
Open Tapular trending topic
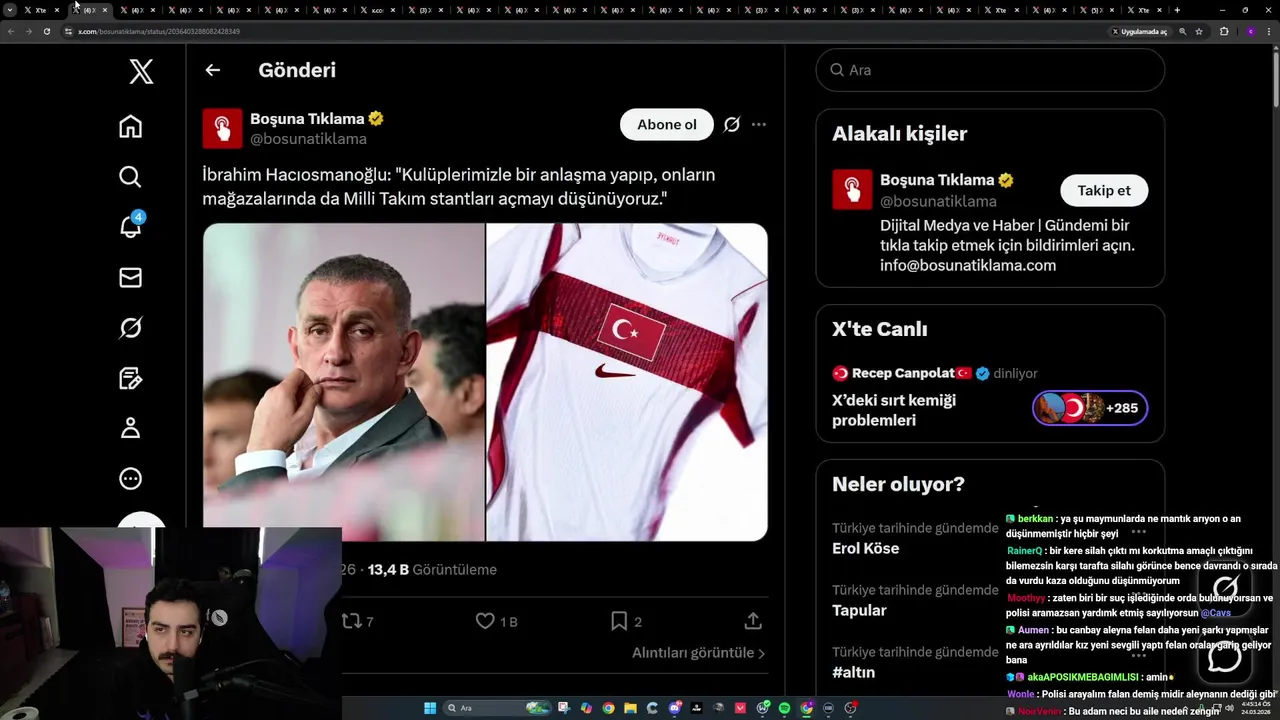(859, 610)
